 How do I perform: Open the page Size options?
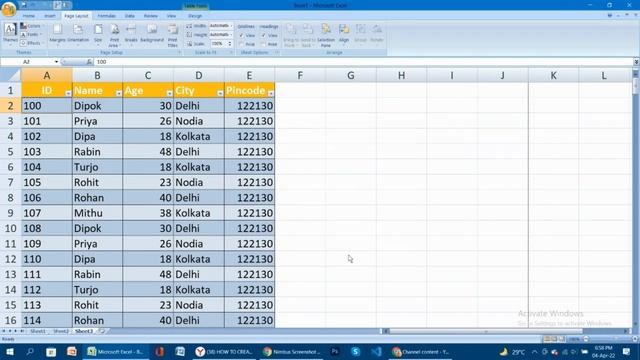(x=98, y=33)
